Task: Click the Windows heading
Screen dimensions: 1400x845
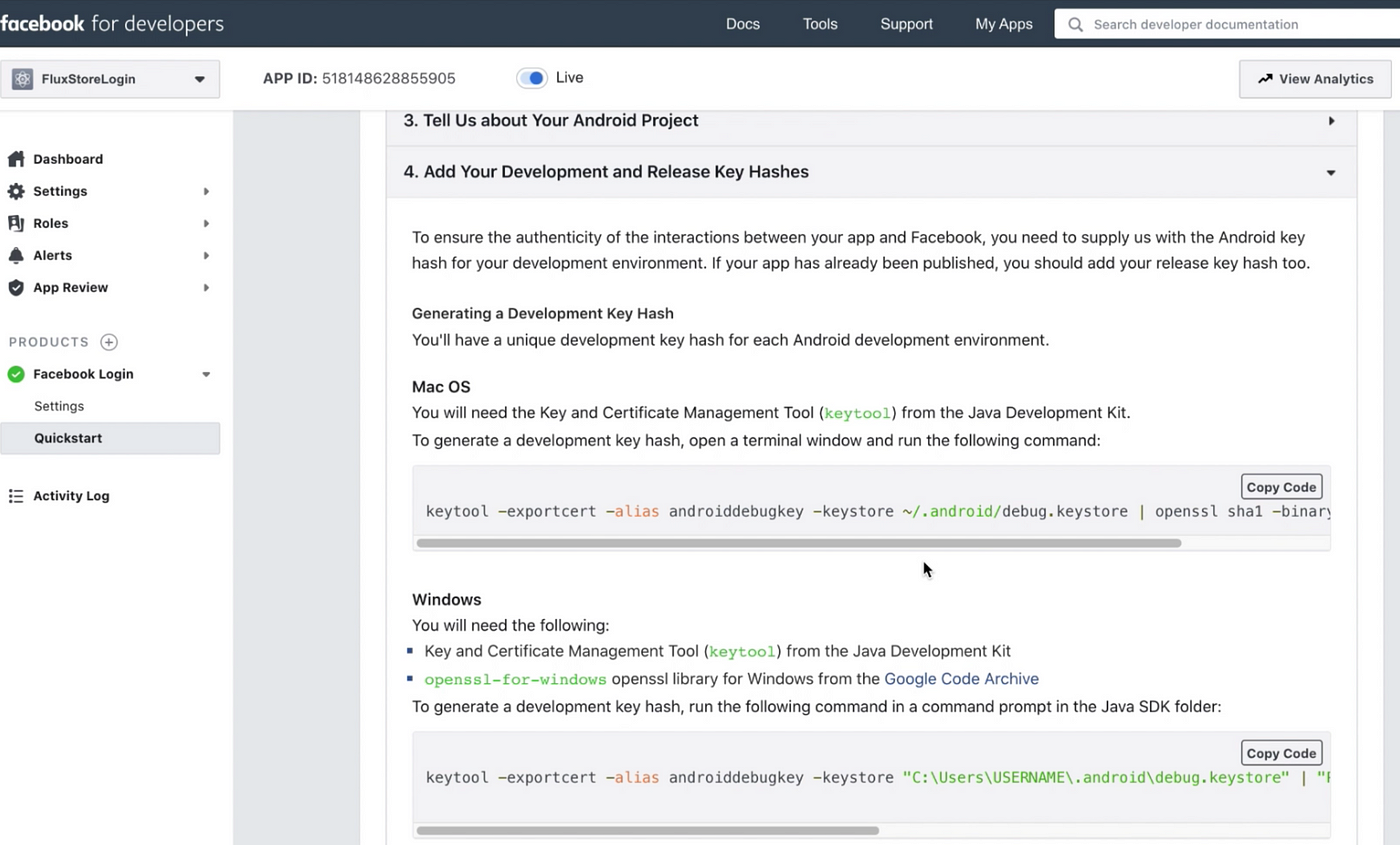Action: pos(447,600)
